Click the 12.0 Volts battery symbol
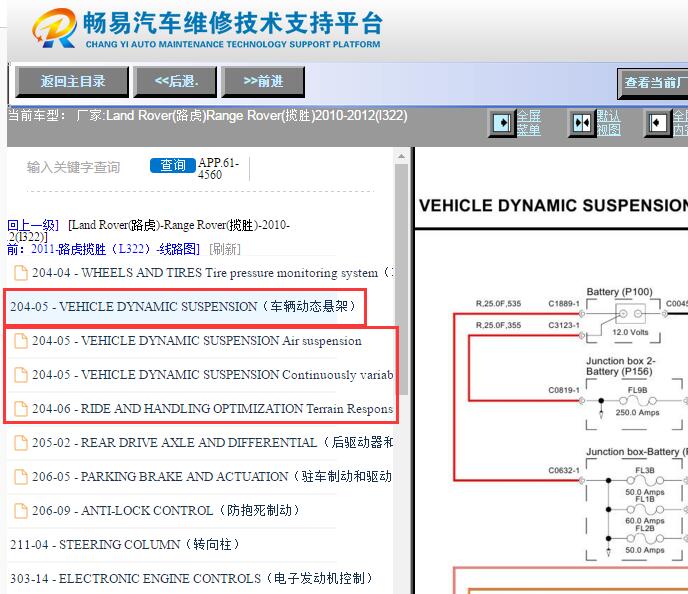Image resolution: width=688 pixels, height=594 pixels. (x=631, y=314)
